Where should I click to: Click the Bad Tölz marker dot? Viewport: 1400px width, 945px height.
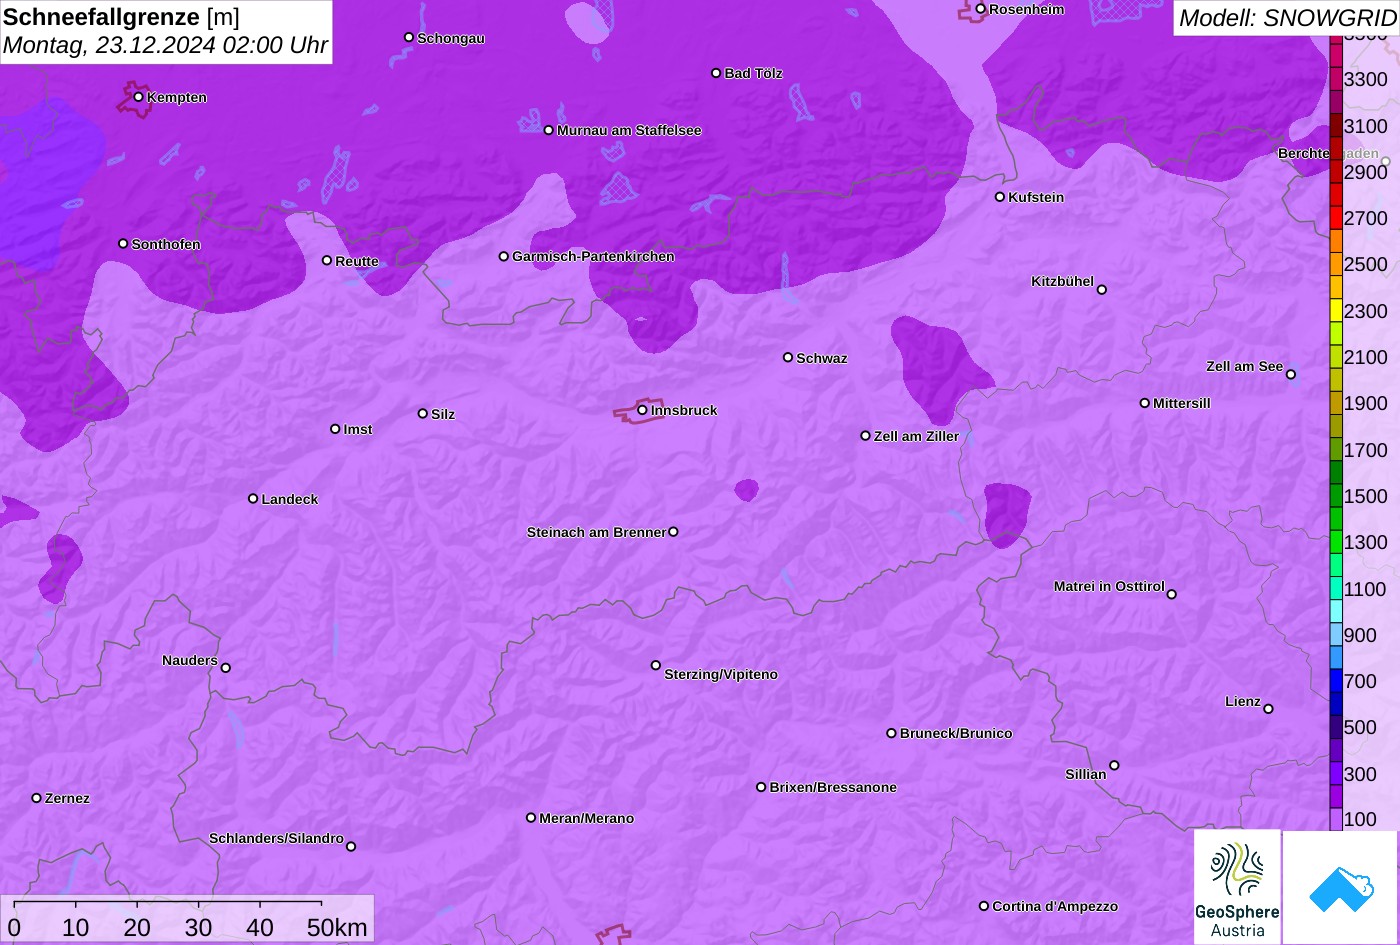coord(716,73)
